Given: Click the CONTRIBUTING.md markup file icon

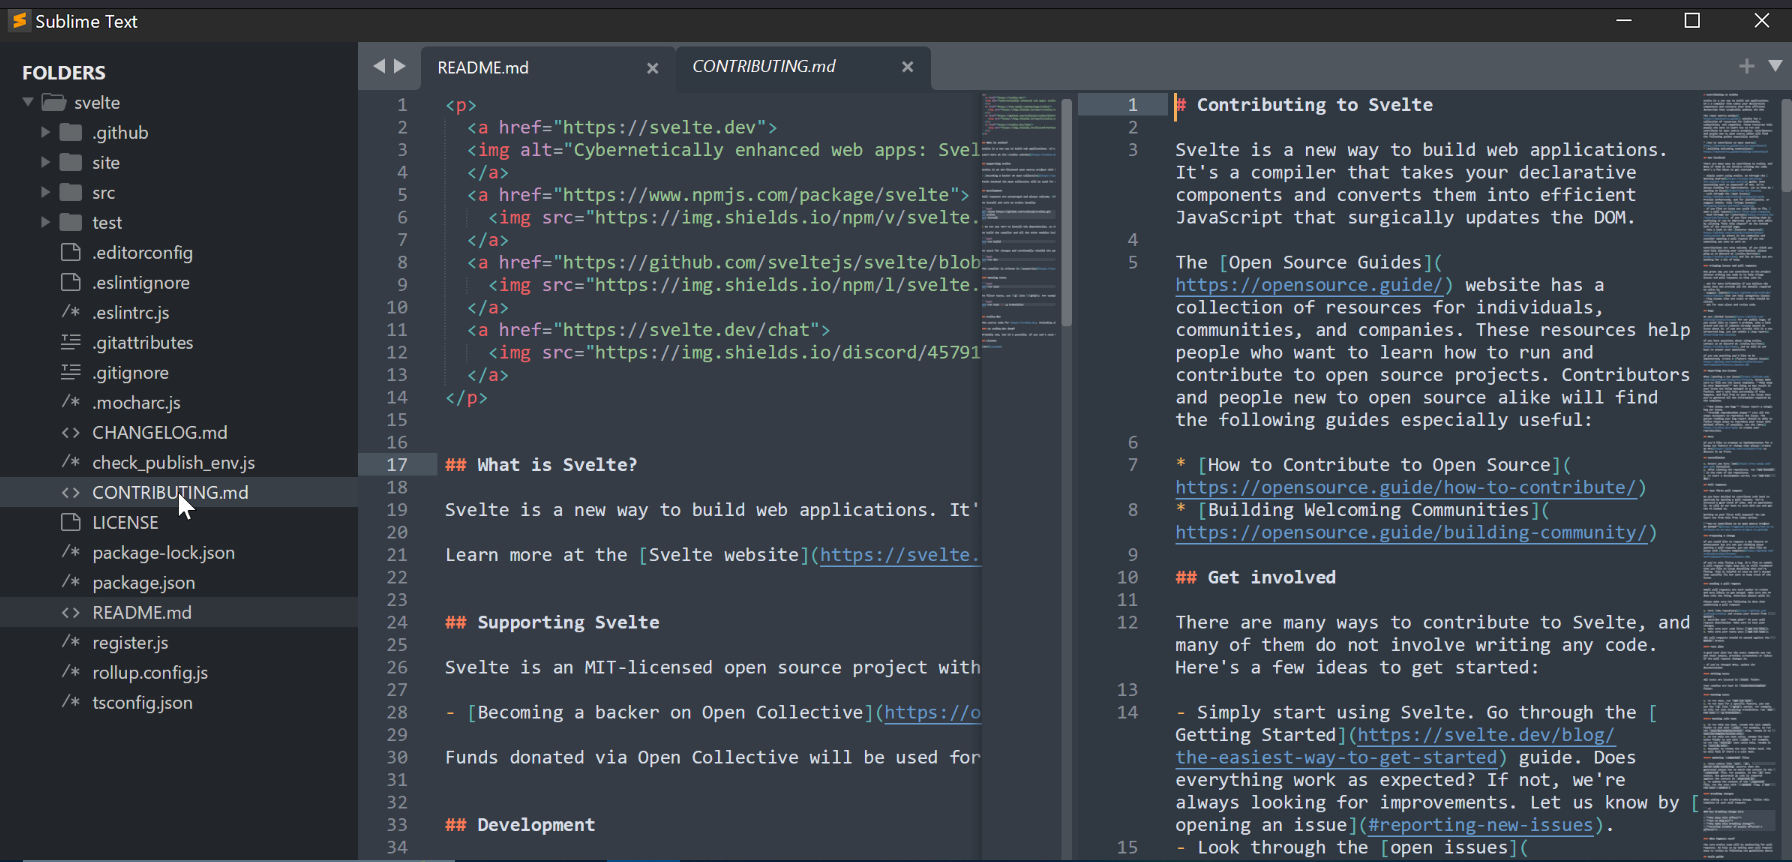Looking at the screenshot, I should [x=71, y=492].
